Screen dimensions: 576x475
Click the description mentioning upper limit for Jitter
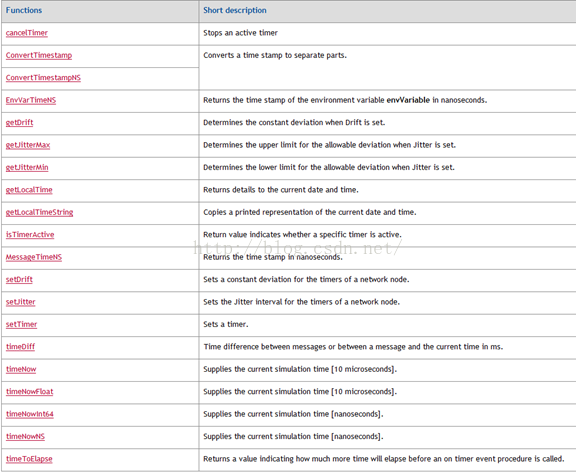pos(330,145)
